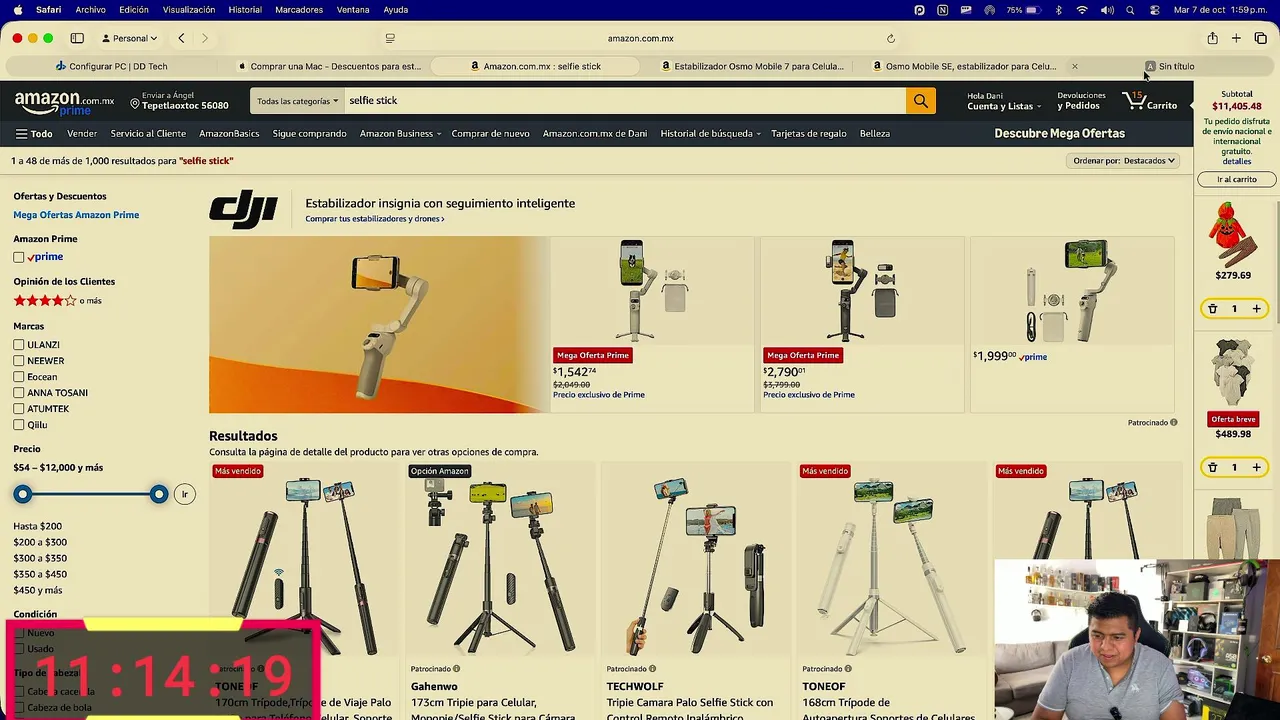Open the Personal profile dropdown in Safari
The height and width of the screenshot is (720, 1280).
pyautogui.click(x=130, y=38)
